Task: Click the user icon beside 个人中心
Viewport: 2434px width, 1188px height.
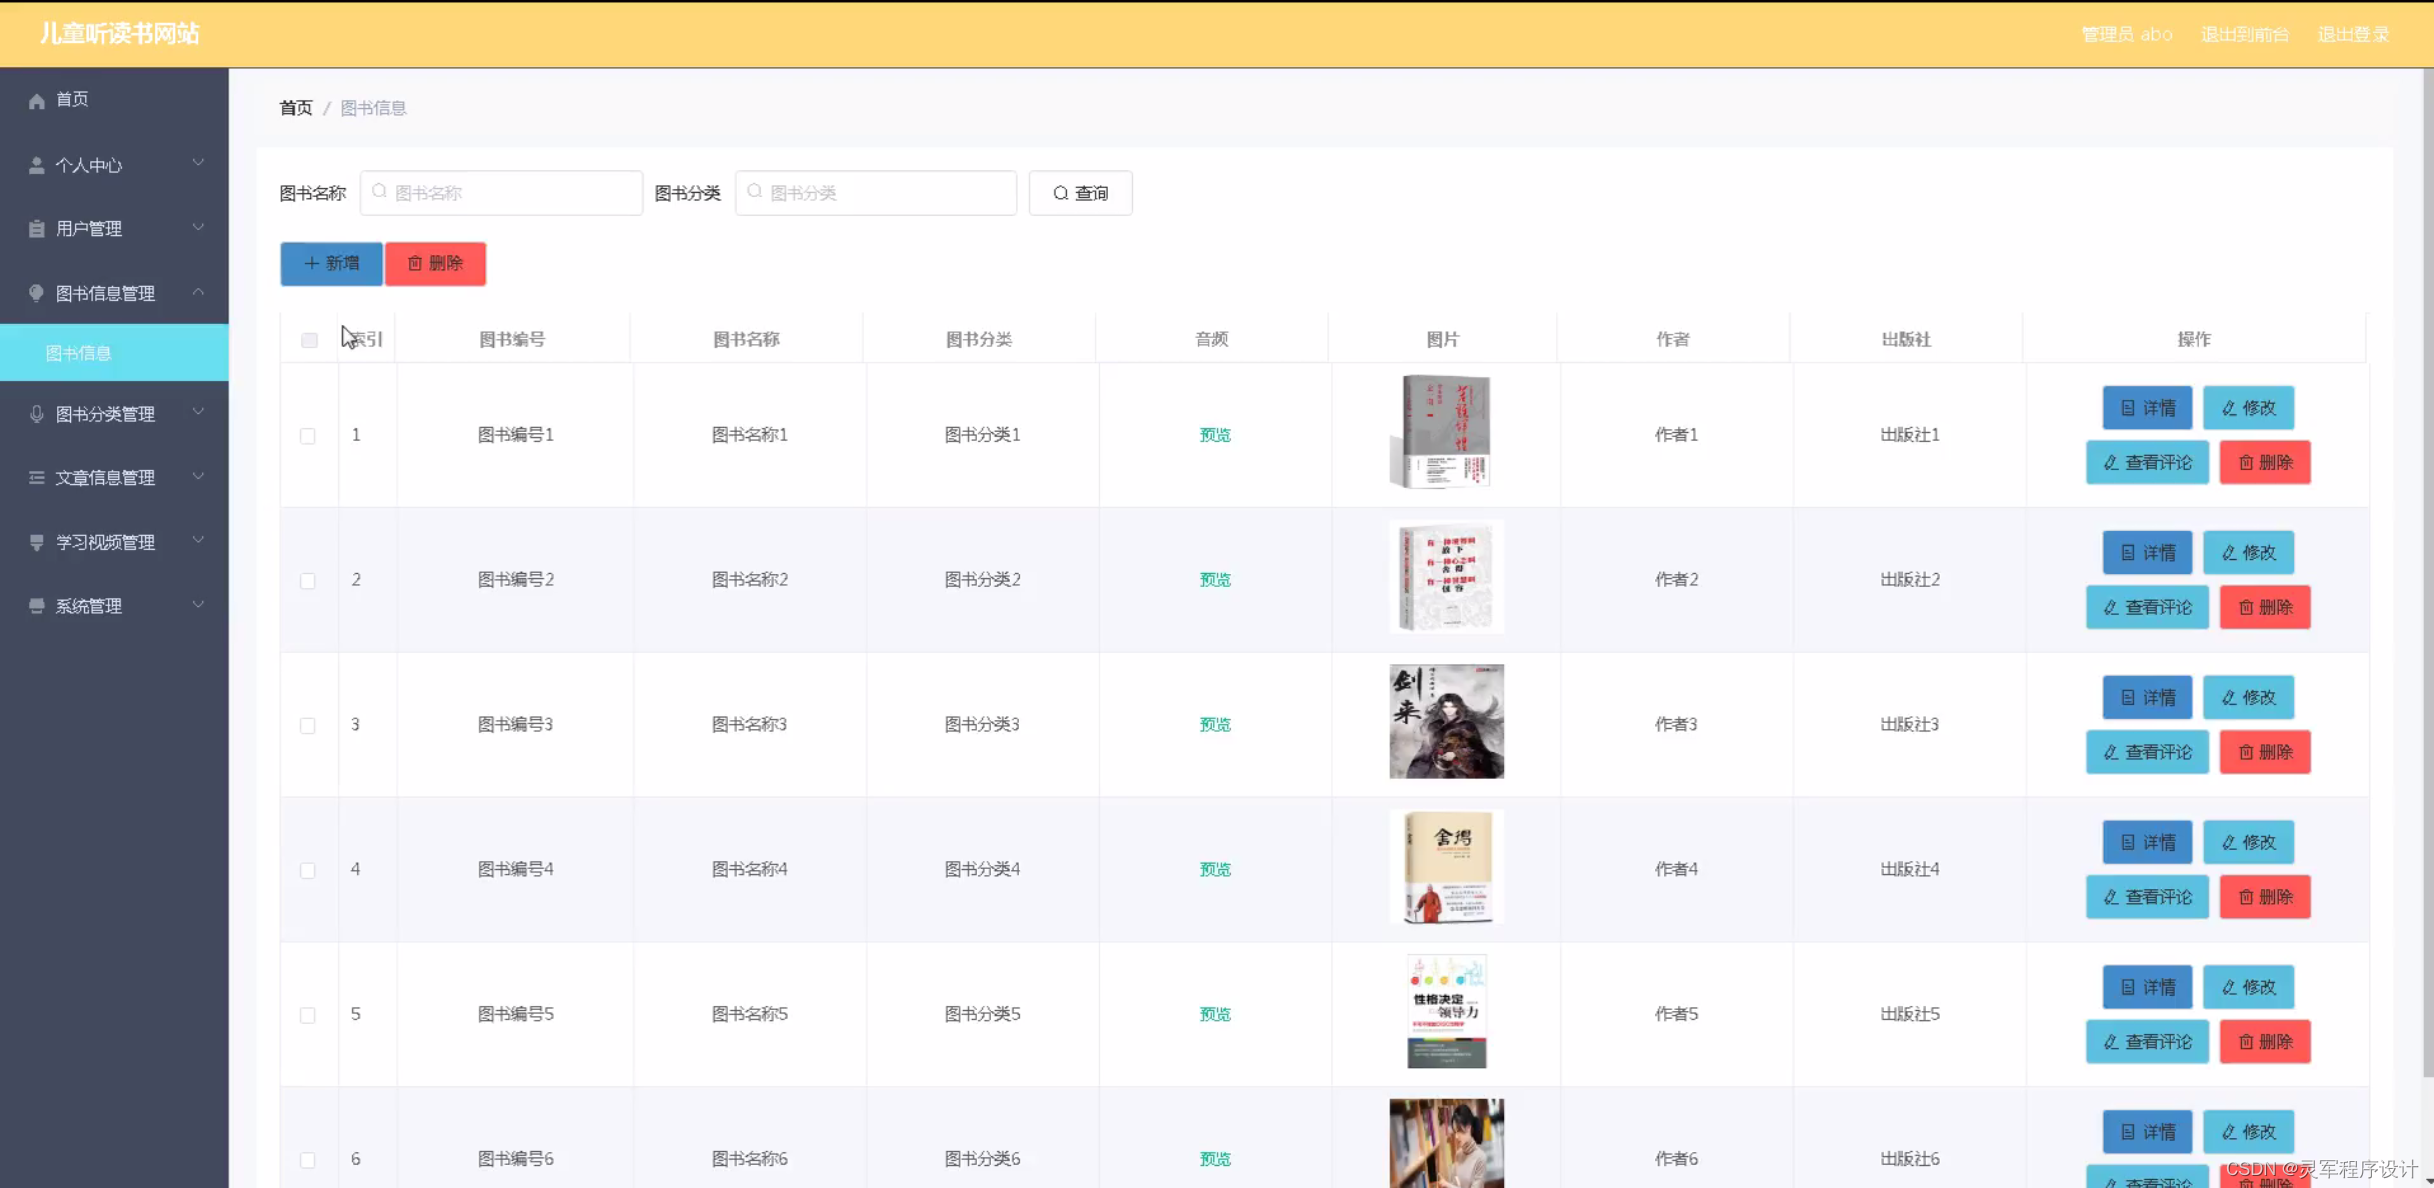Action: point(37,165)
